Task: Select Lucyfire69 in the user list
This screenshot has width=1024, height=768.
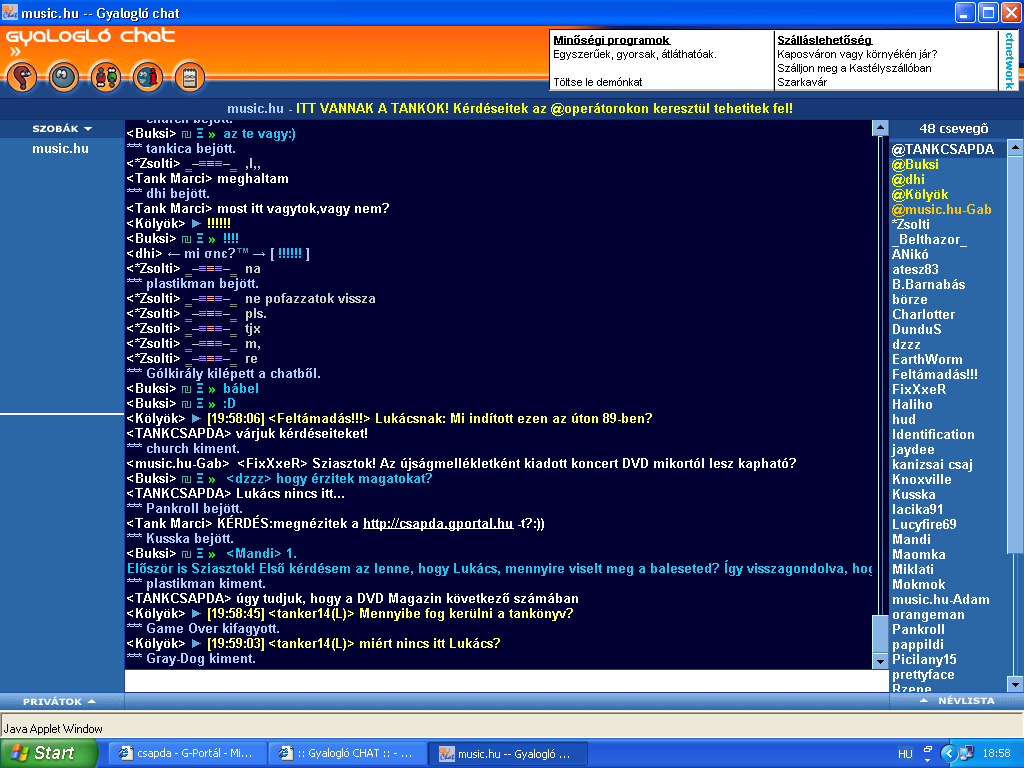Action: [924, 525]
